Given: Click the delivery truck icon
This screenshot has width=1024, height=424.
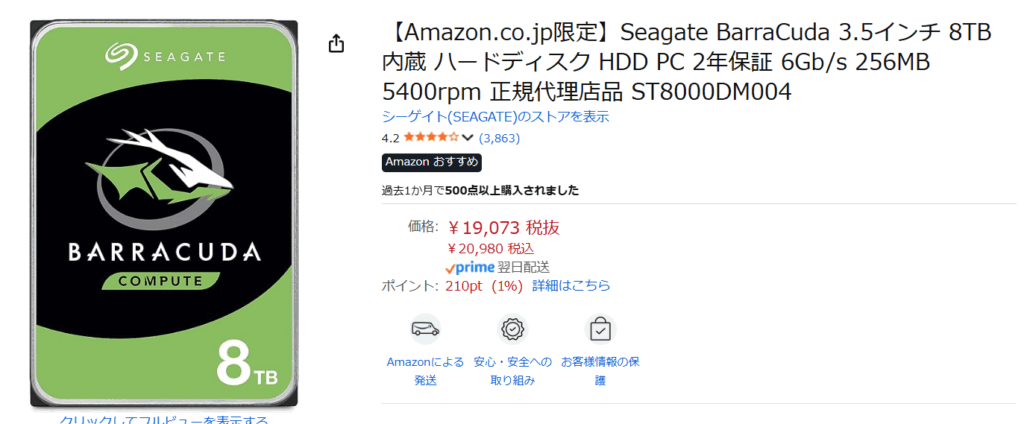Looking at the screenshot, I should click(425, 329).
